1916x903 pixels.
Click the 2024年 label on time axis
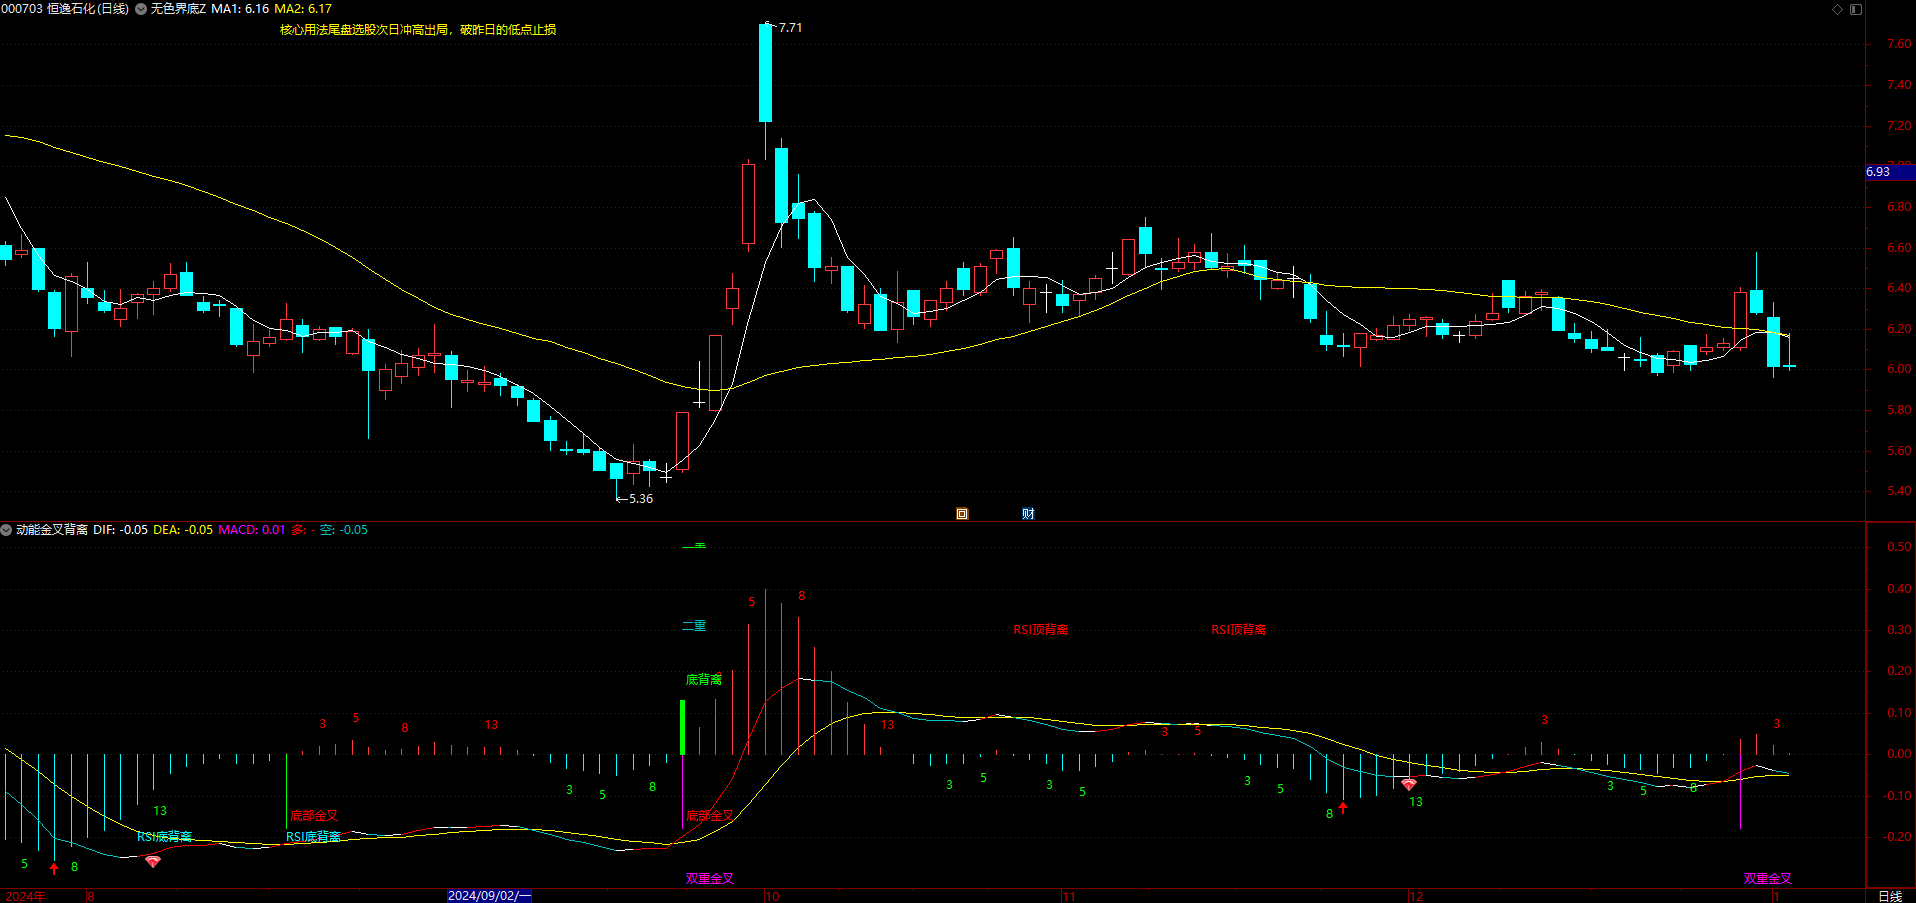(x=26, y=896)
